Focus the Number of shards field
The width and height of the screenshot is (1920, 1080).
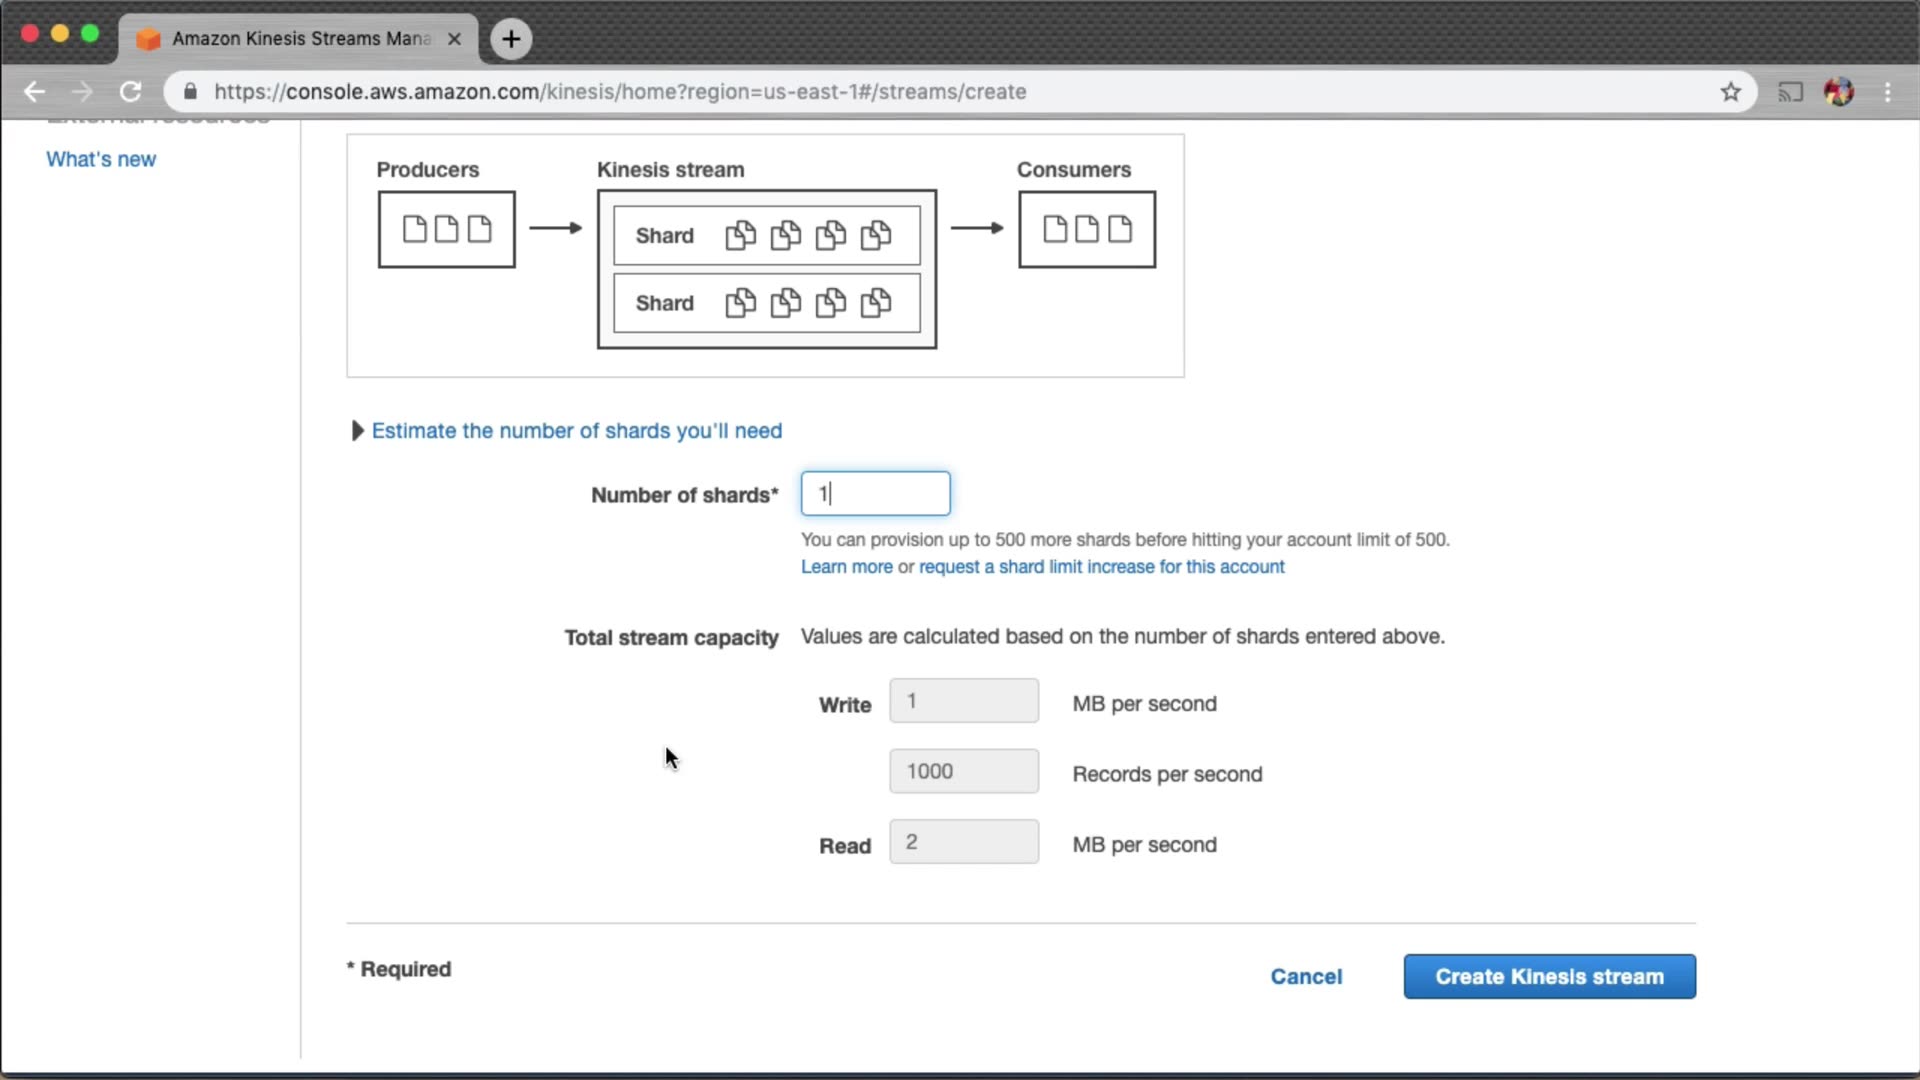tap(875, 494)
